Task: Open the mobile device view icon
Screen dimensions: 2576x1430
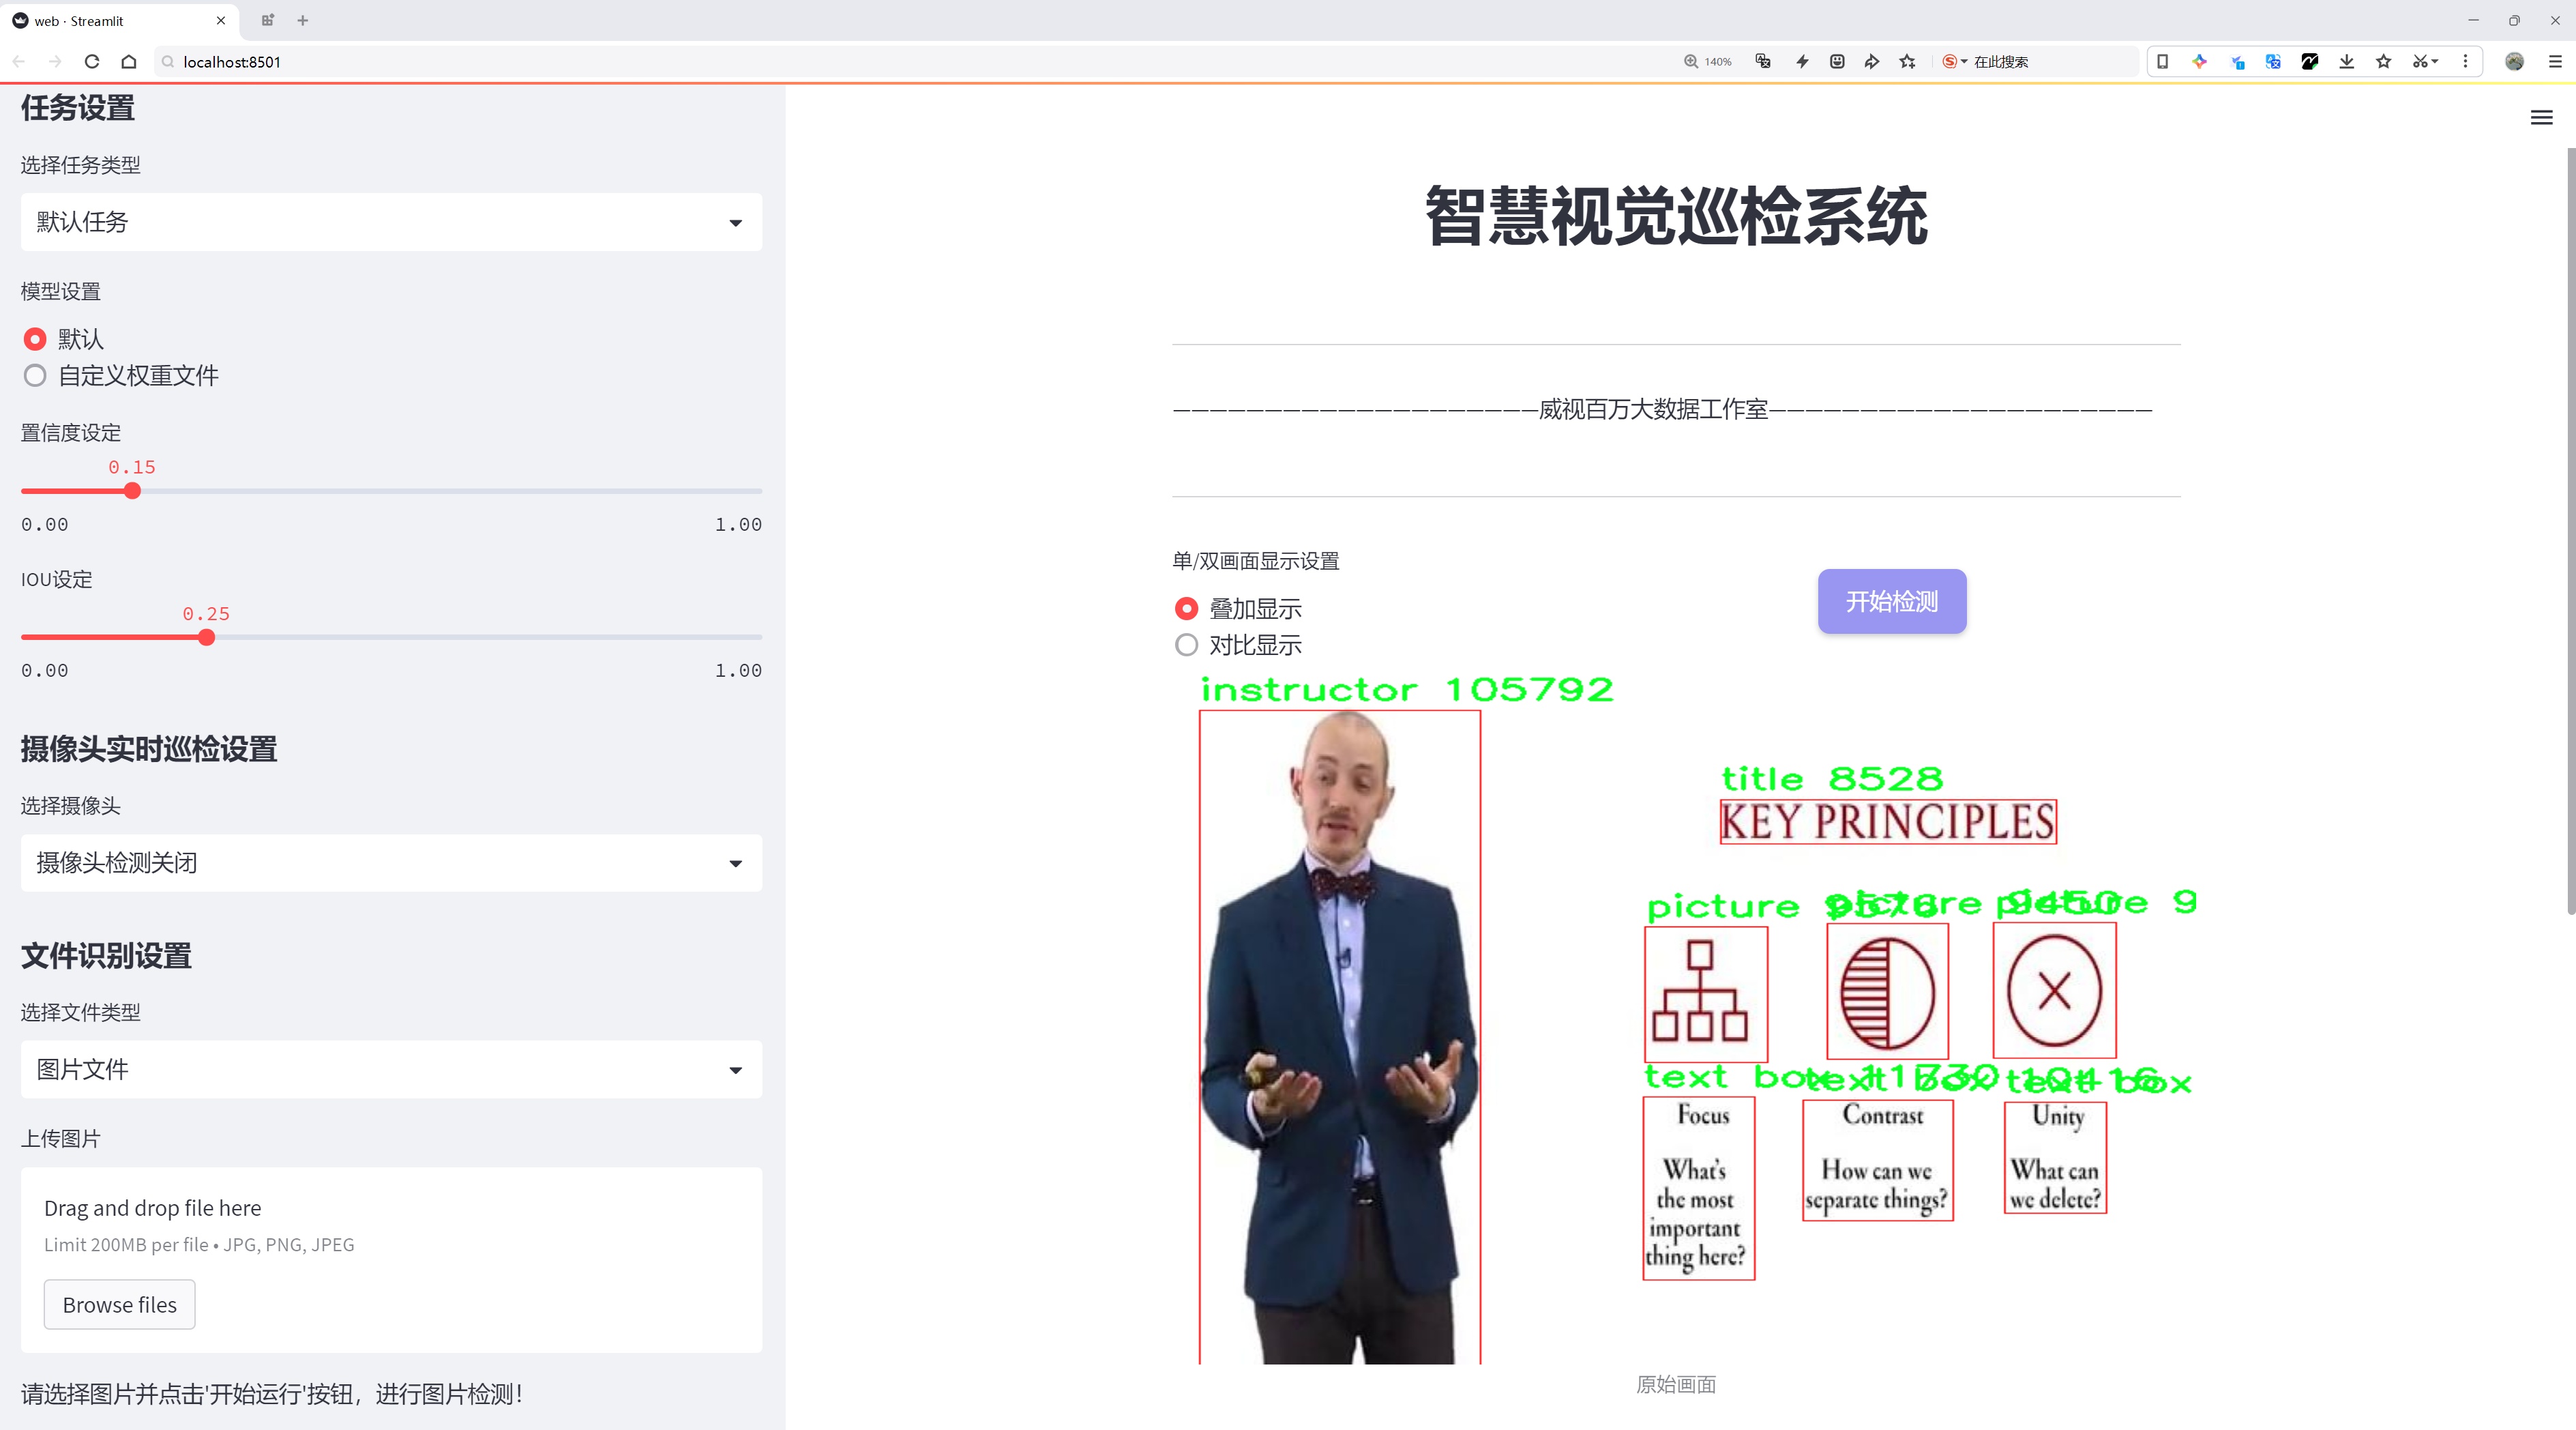Action: pos(2163,61)
